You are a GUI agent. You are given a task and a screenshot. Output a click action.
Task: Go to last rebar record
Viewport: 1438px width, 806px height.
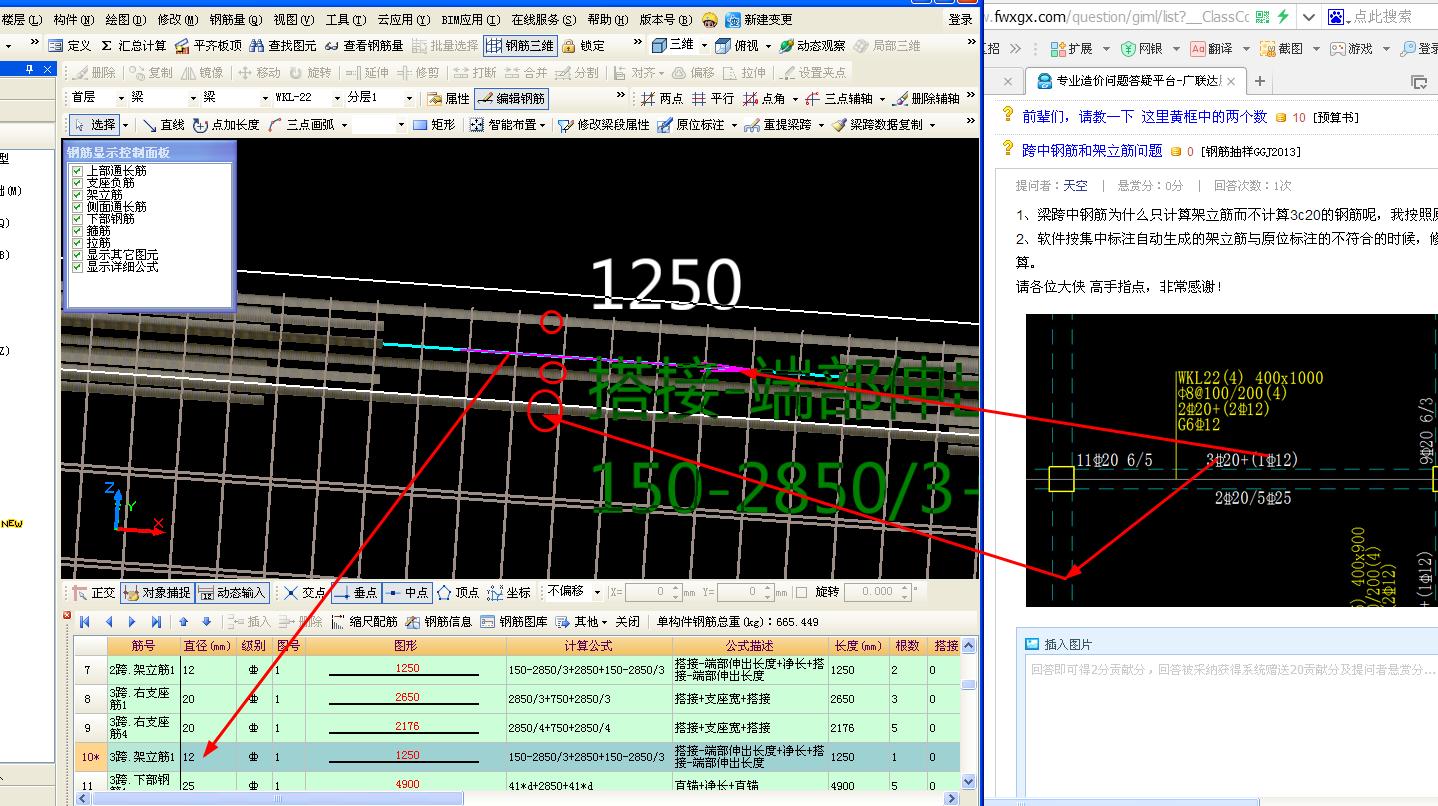[155, 621]
